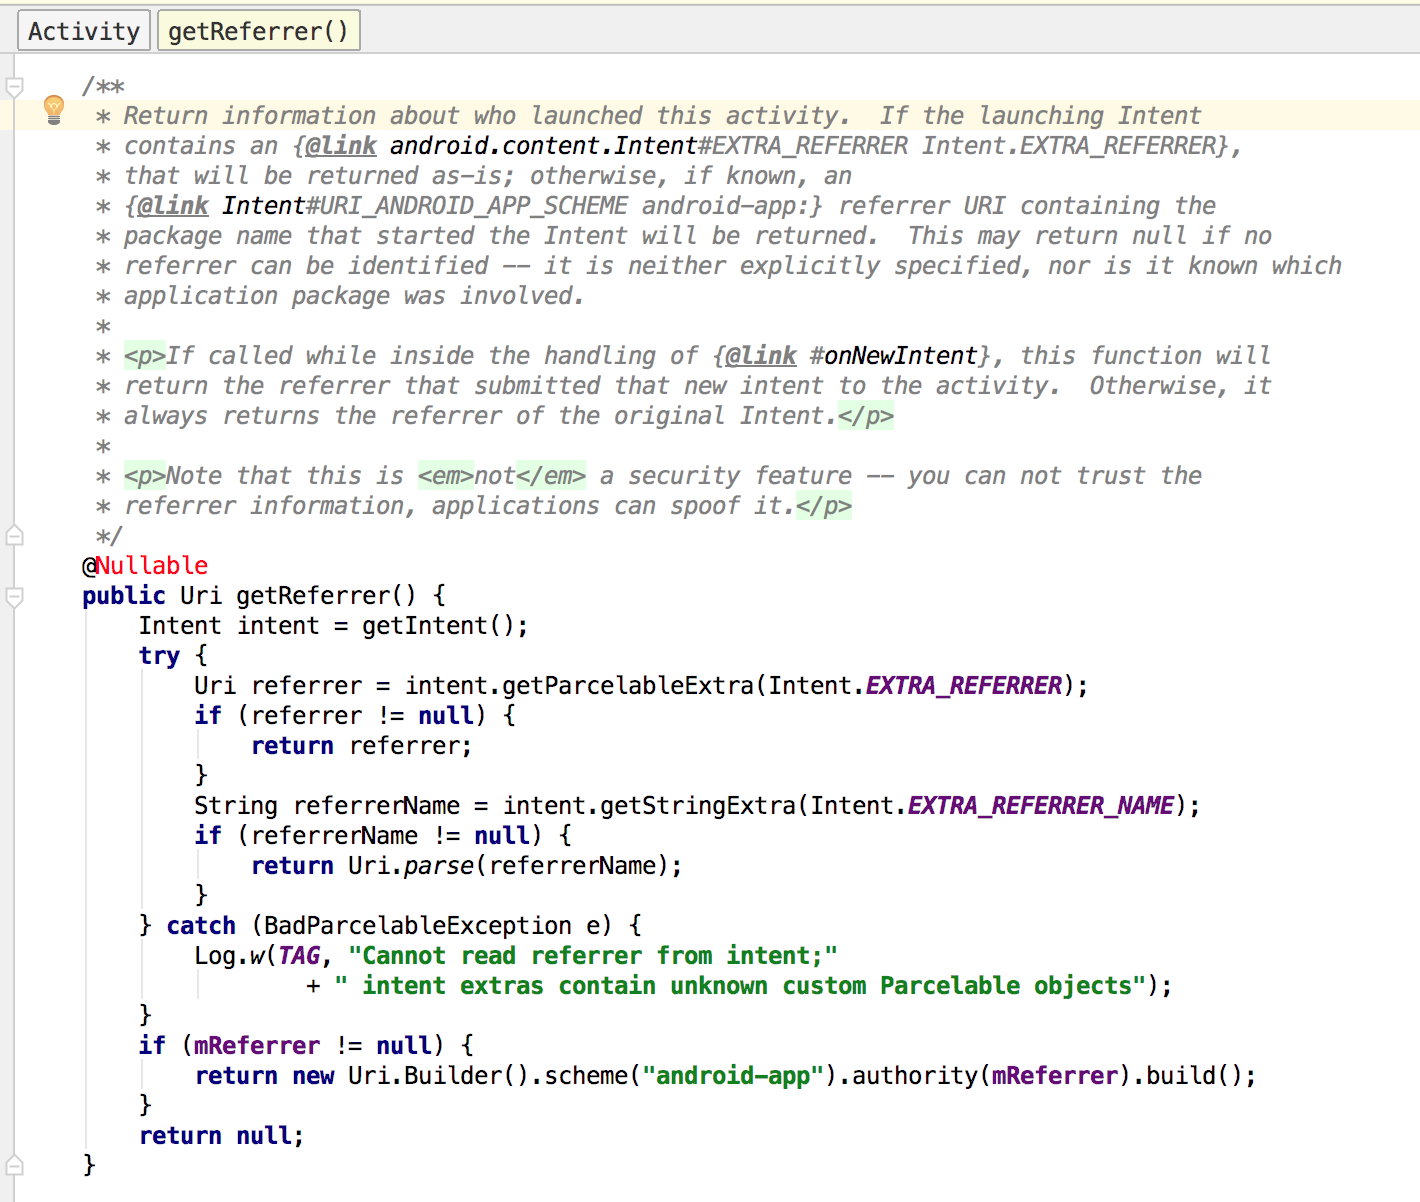
Task: Click the yellow lightbulb intention icon
Action: point(54,109)
